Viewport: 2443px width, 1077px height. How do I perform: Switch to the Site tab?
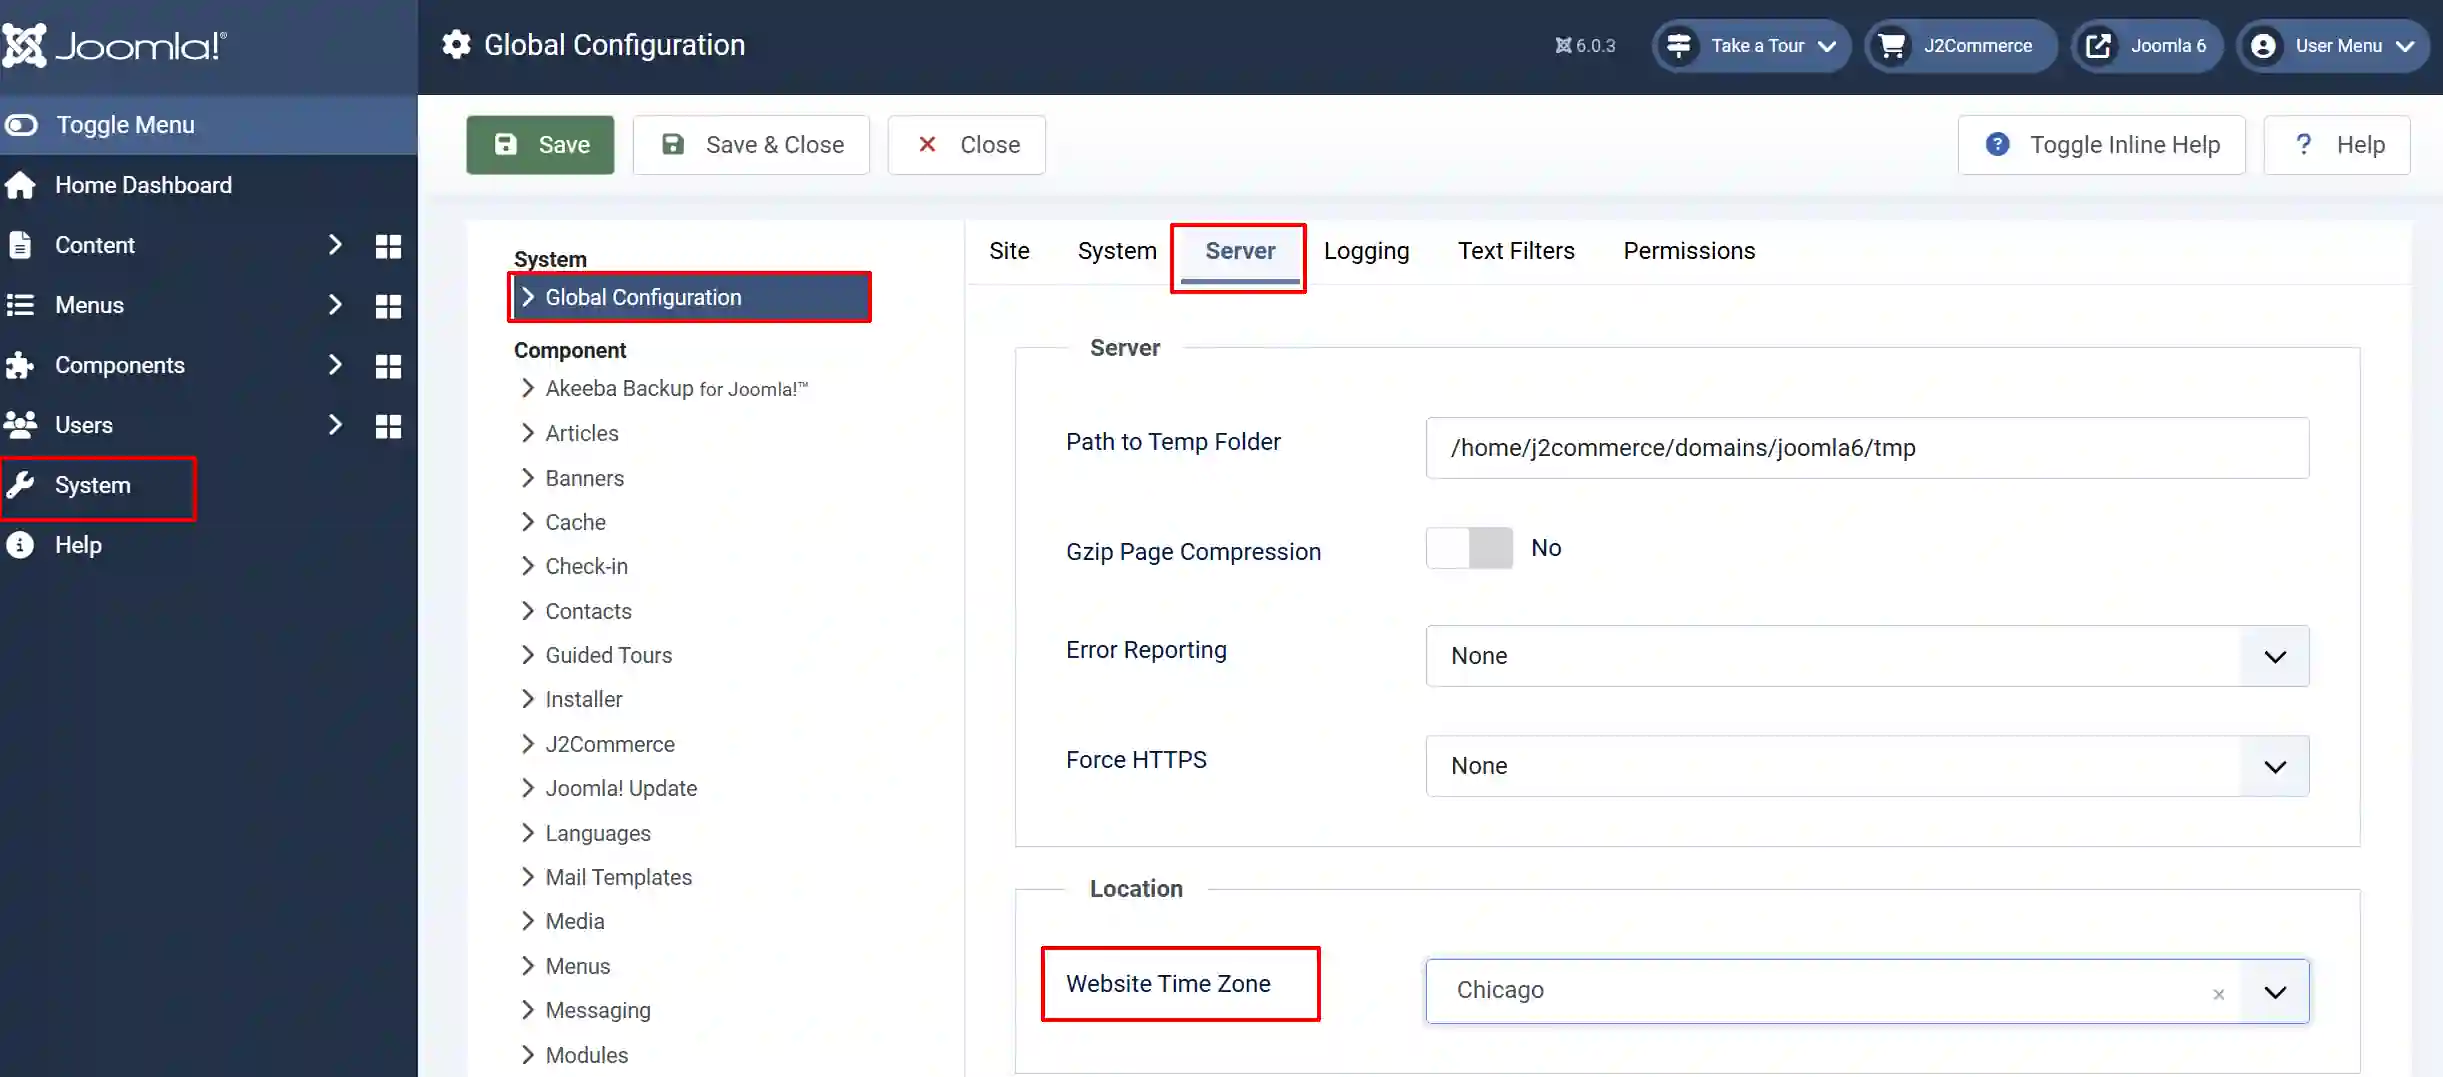pos(1009,251)
